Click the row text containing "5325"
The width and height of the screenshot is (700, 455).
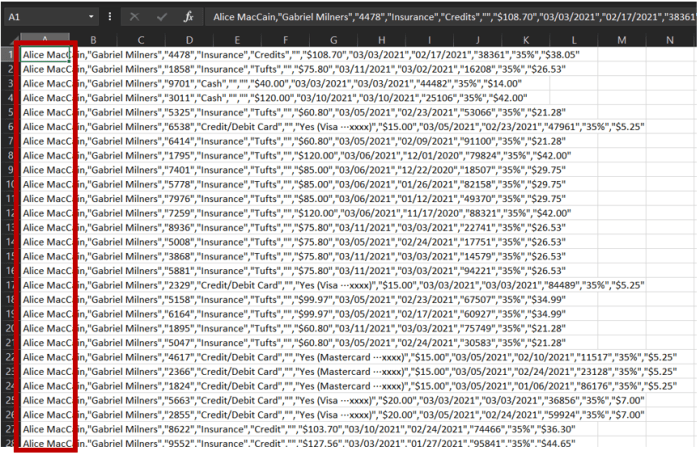(x=294, y=113)
